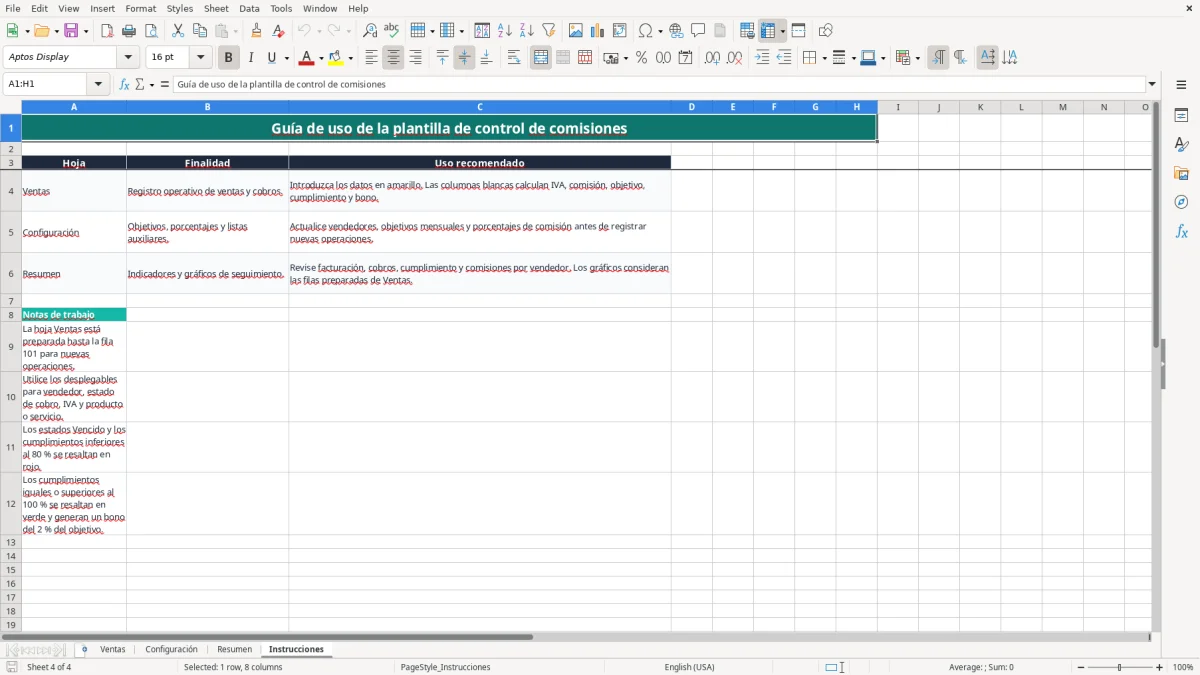Viewport: 1200px width, 675px height.
Task: Click the Add Decimal Place icon
Action: [x=713, y=58]
